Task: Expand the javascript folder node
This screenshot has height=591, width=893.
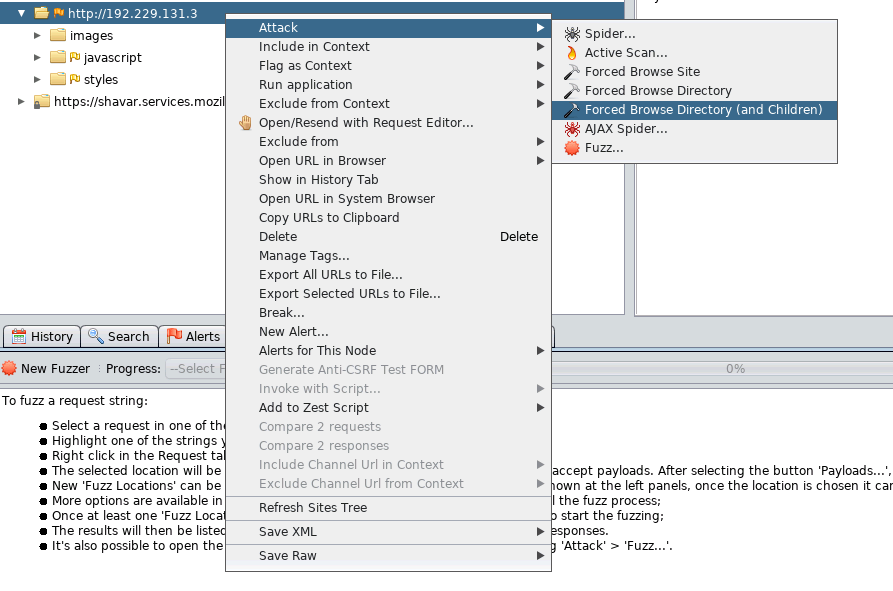Action: (38, 58)
